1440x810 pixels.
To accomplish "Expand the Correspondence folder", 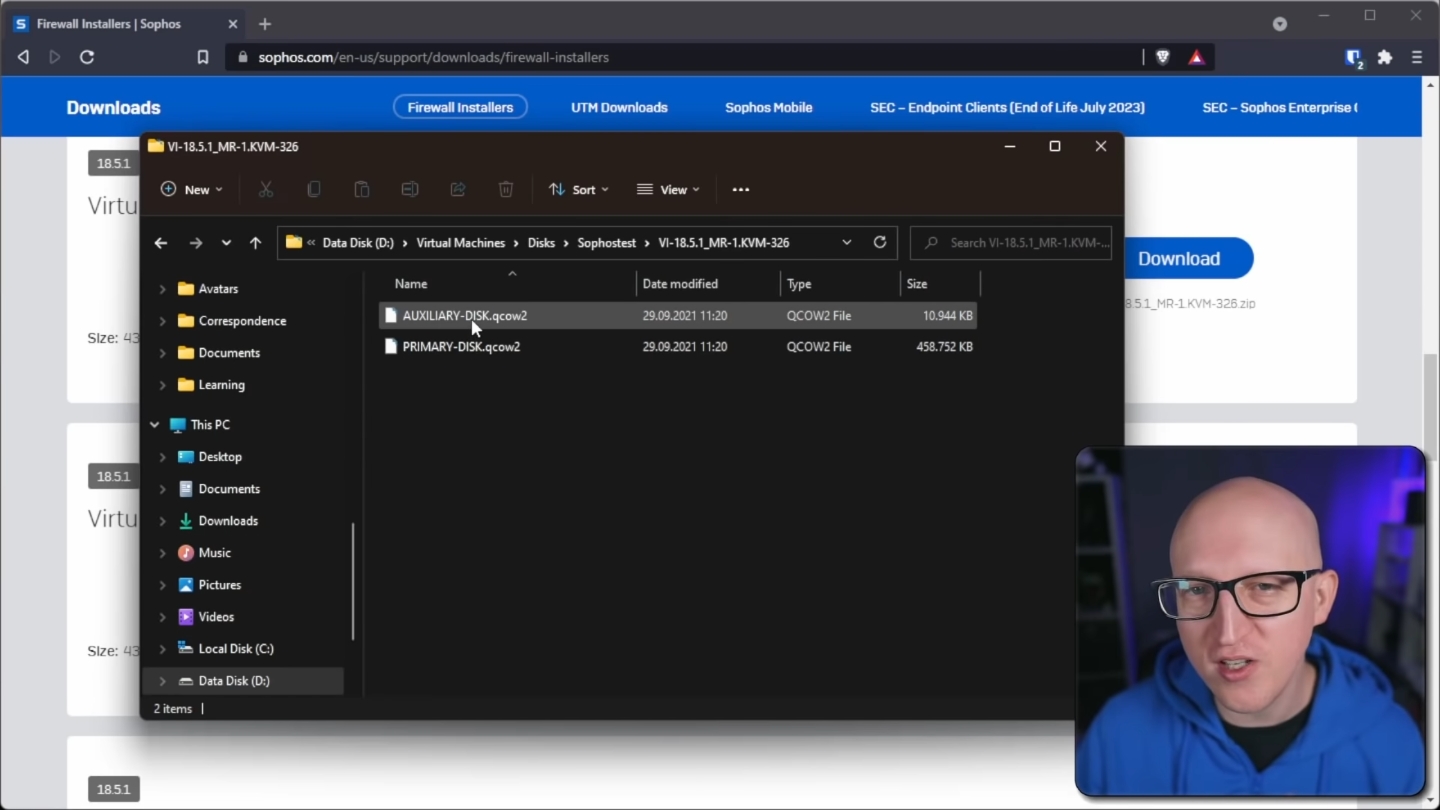I will click(163, 321).
